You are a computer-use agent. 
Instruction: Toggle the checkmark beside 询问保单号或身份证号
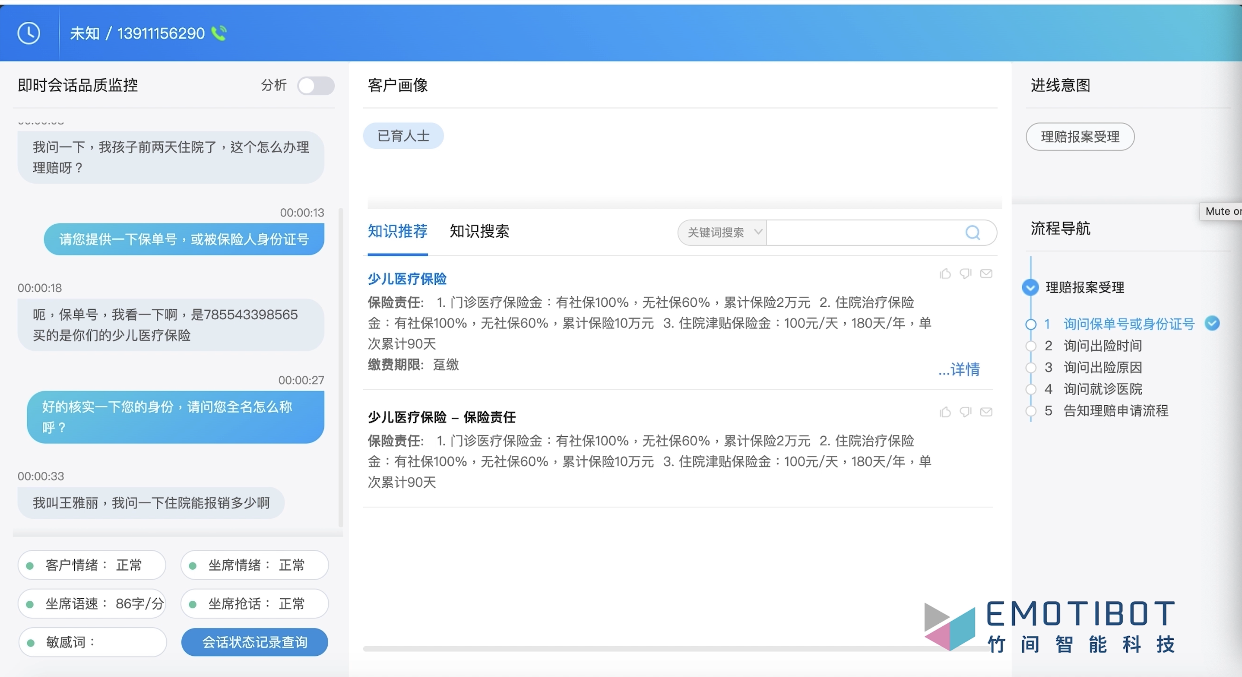click(x=1212, y=323)
